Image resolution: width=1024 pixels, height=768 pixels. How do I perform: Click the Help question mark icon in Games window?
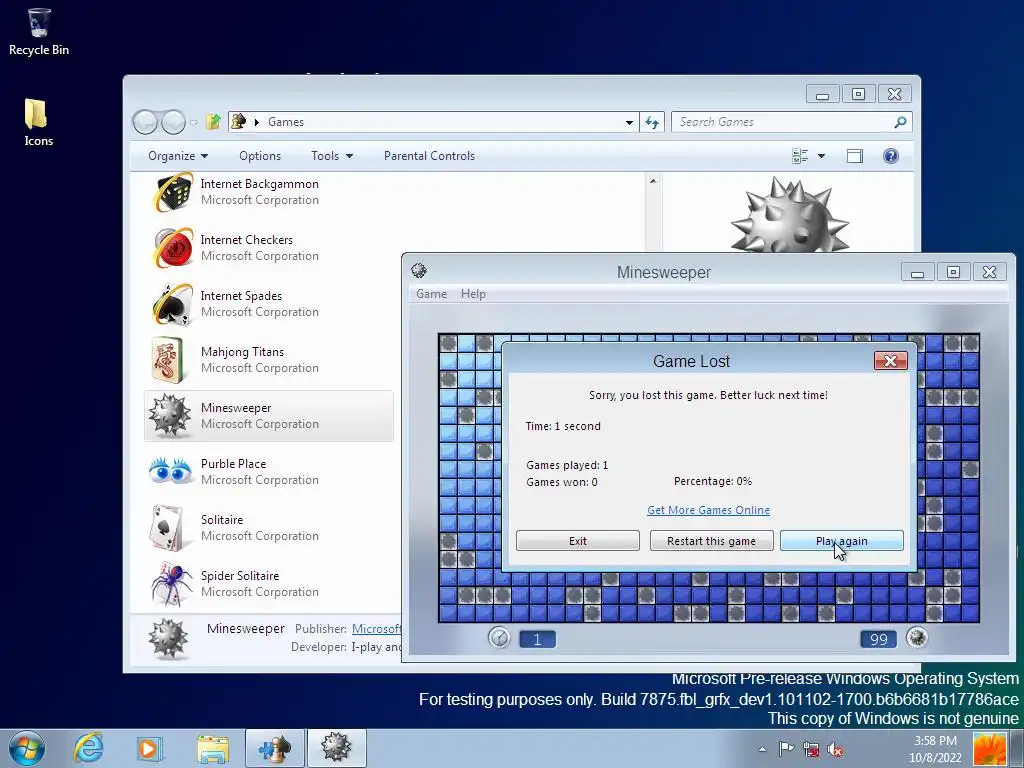coord(891,156)
